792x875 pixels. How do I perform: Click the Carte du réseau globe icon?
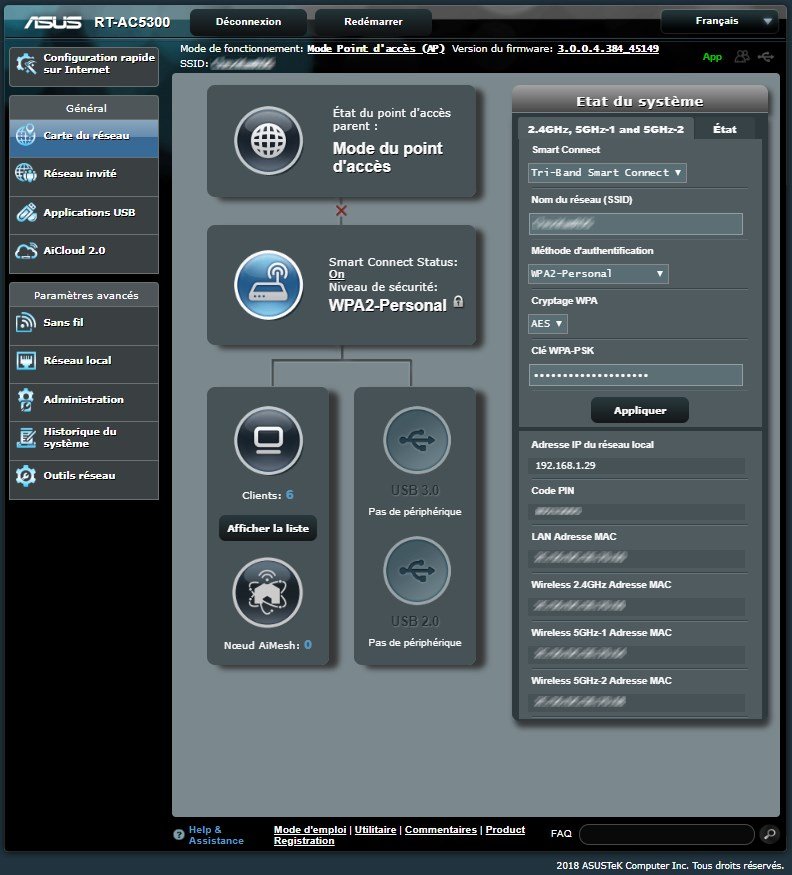pyautogui.click(x=26, y=135)
